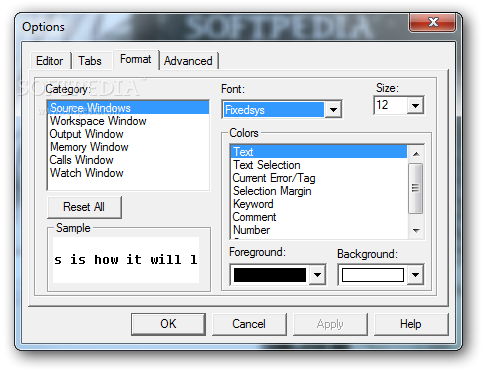
Task: Pick Output Window category
Action: (128, 134)
